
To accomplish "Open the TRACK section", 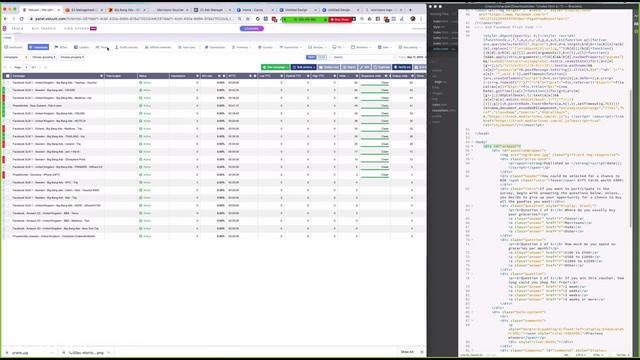I will pos(18,29).
